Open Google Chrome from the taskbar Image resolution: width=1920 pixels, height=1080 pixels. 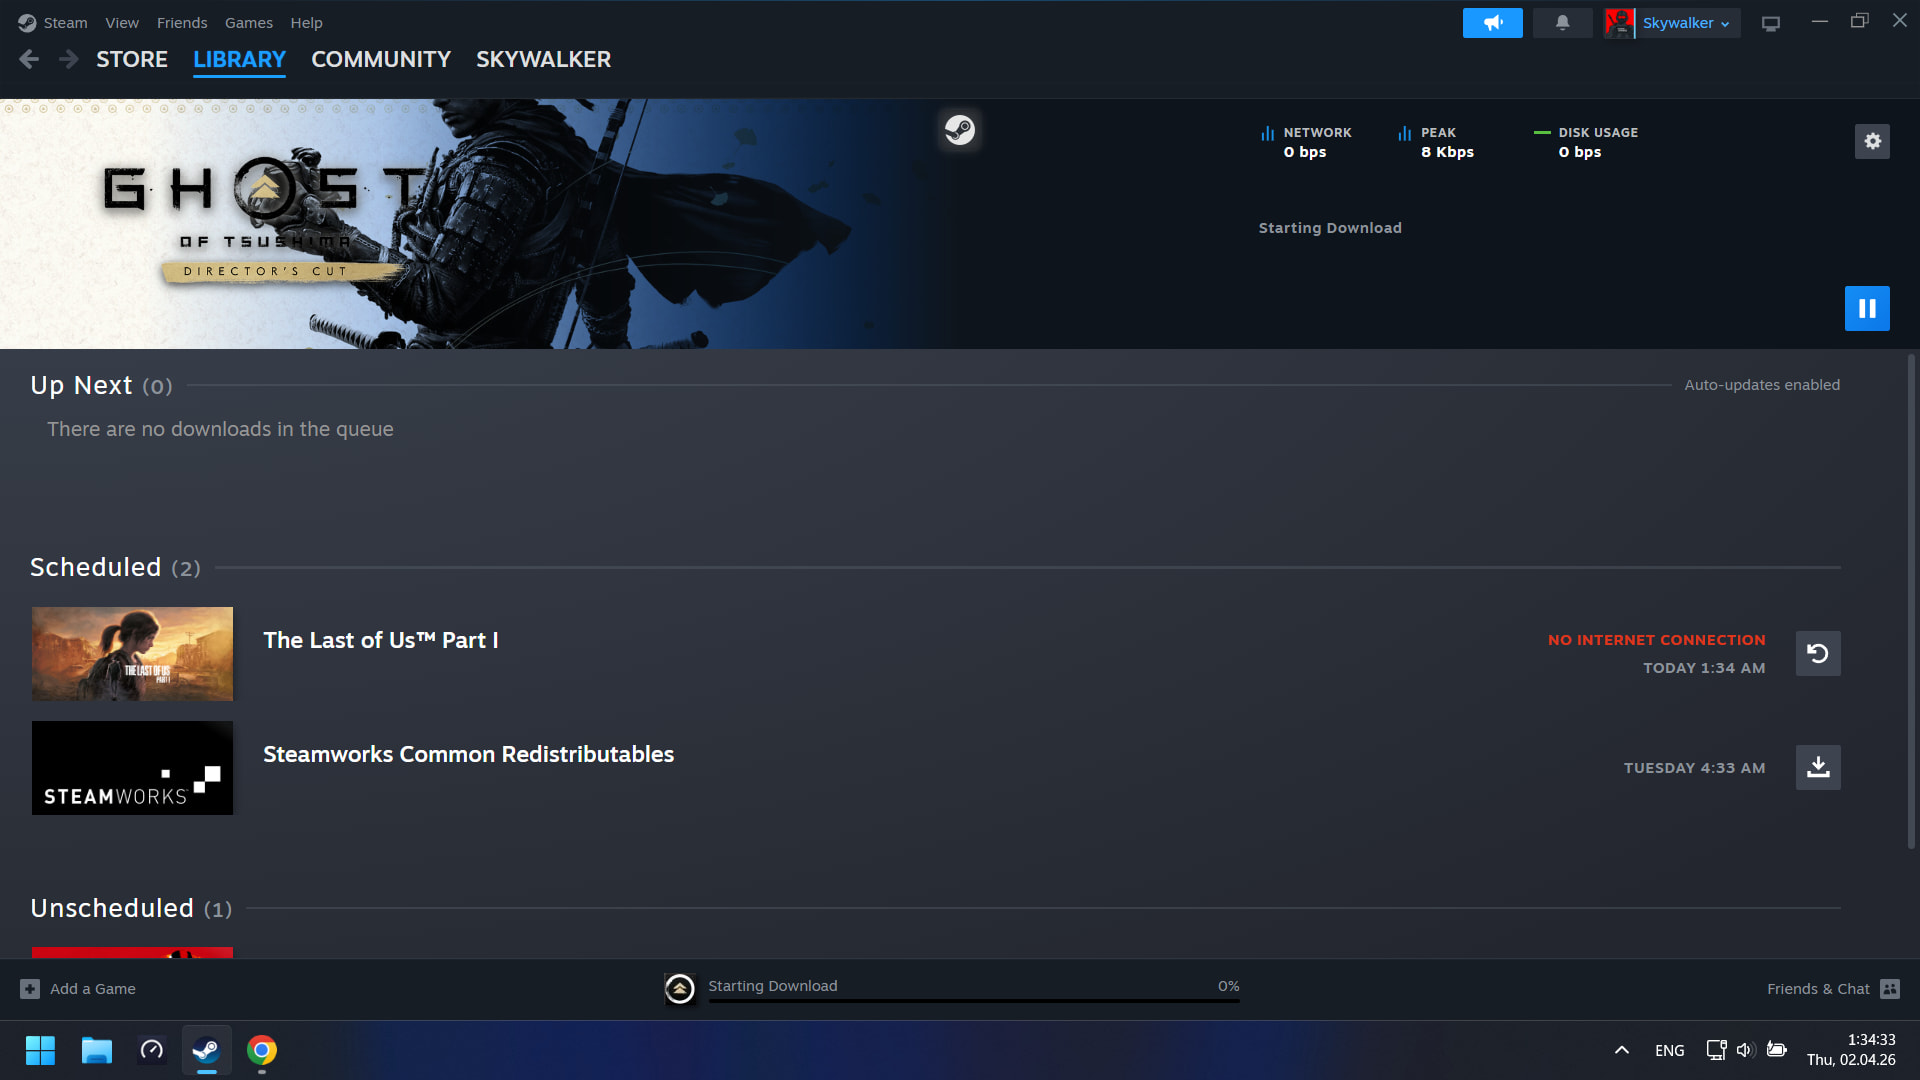tap(262, 1050)
